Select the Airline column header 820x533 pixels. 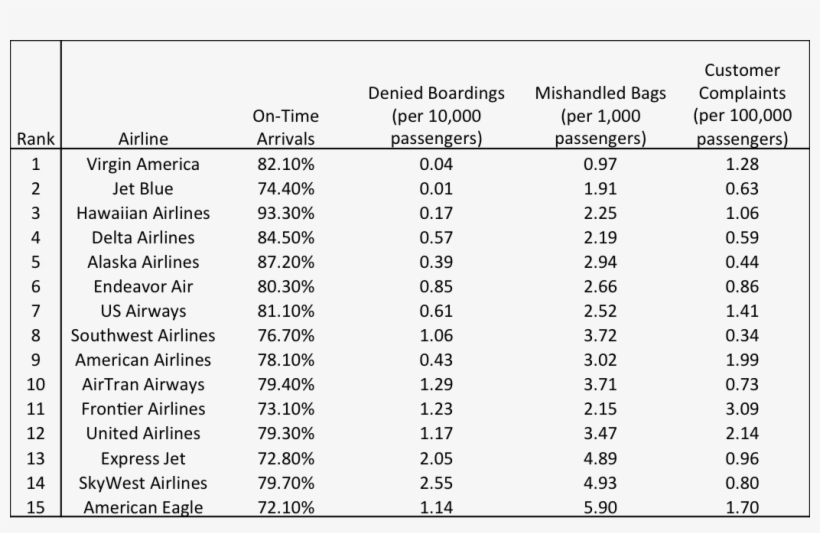click(143, 139)
